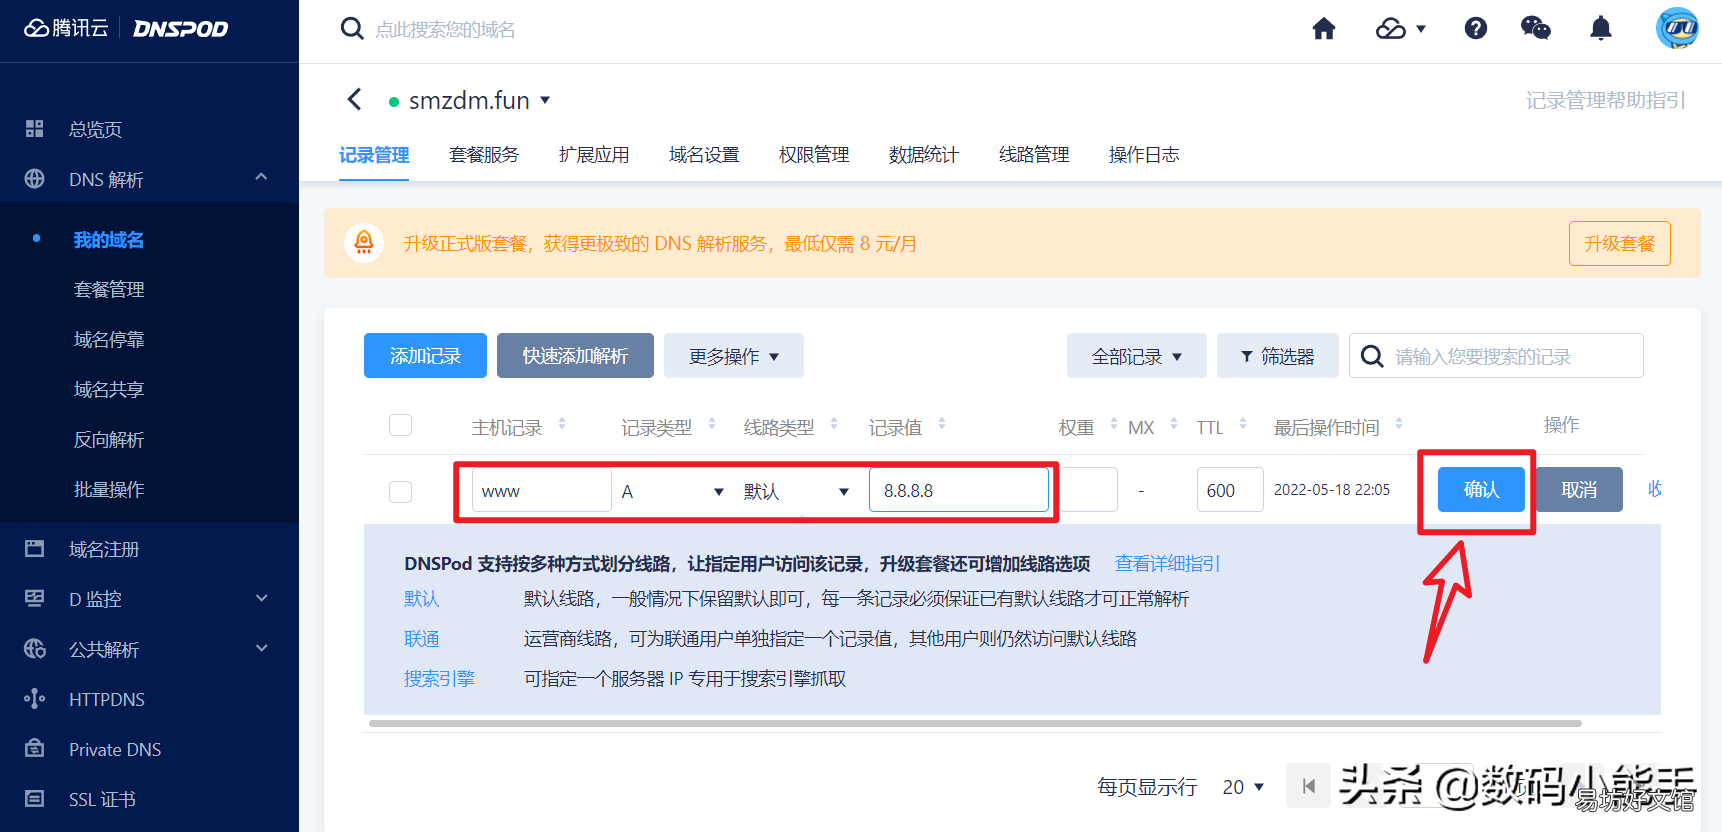Screen dimensions: 1722x832
Task: Click the TTL 600 input field
Action: (1230, 490)
